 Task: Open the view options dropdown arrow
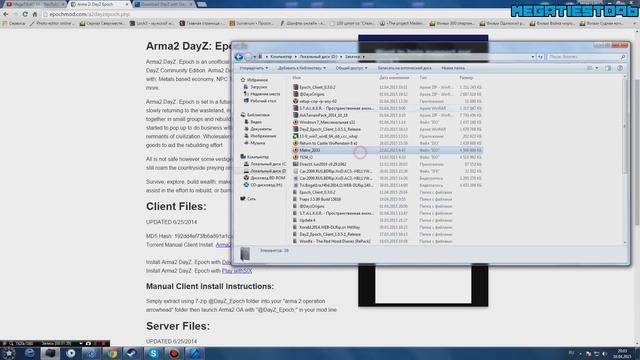click(x=597, y=68)
